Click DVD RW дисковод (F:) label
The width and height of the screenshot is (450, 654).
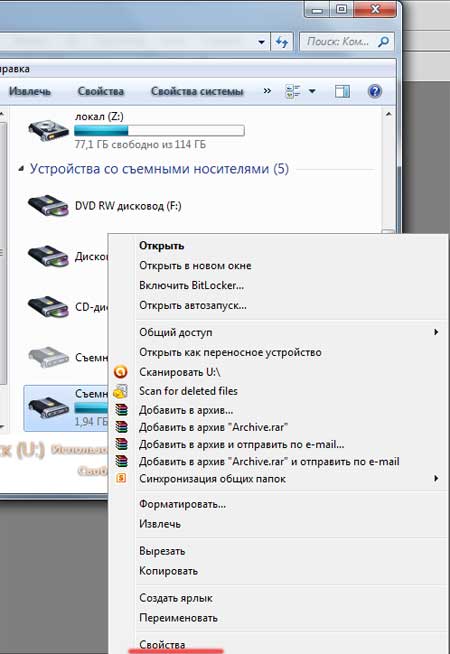tap(128, 206)
